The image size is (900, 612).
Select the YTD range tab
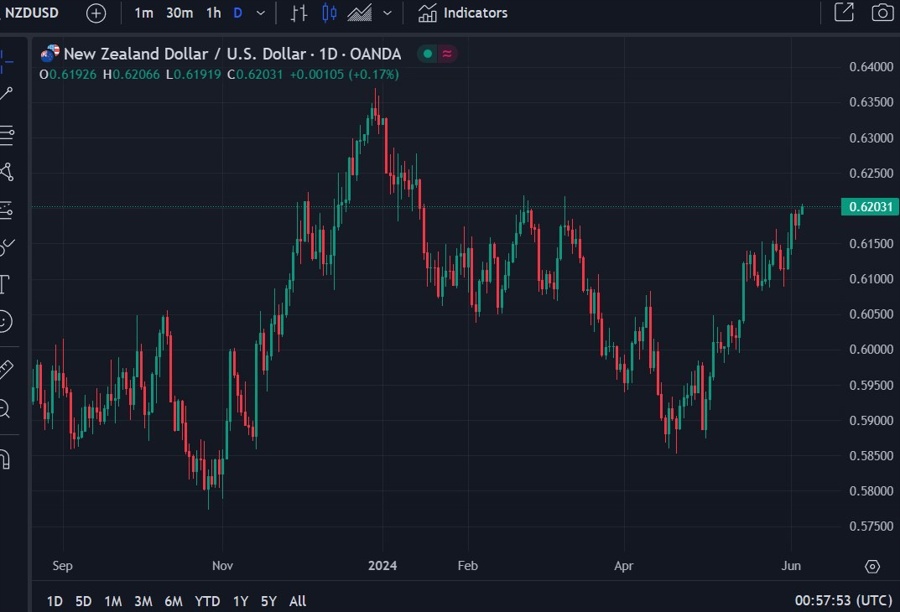pyautogui.click(x=207, y=601)
